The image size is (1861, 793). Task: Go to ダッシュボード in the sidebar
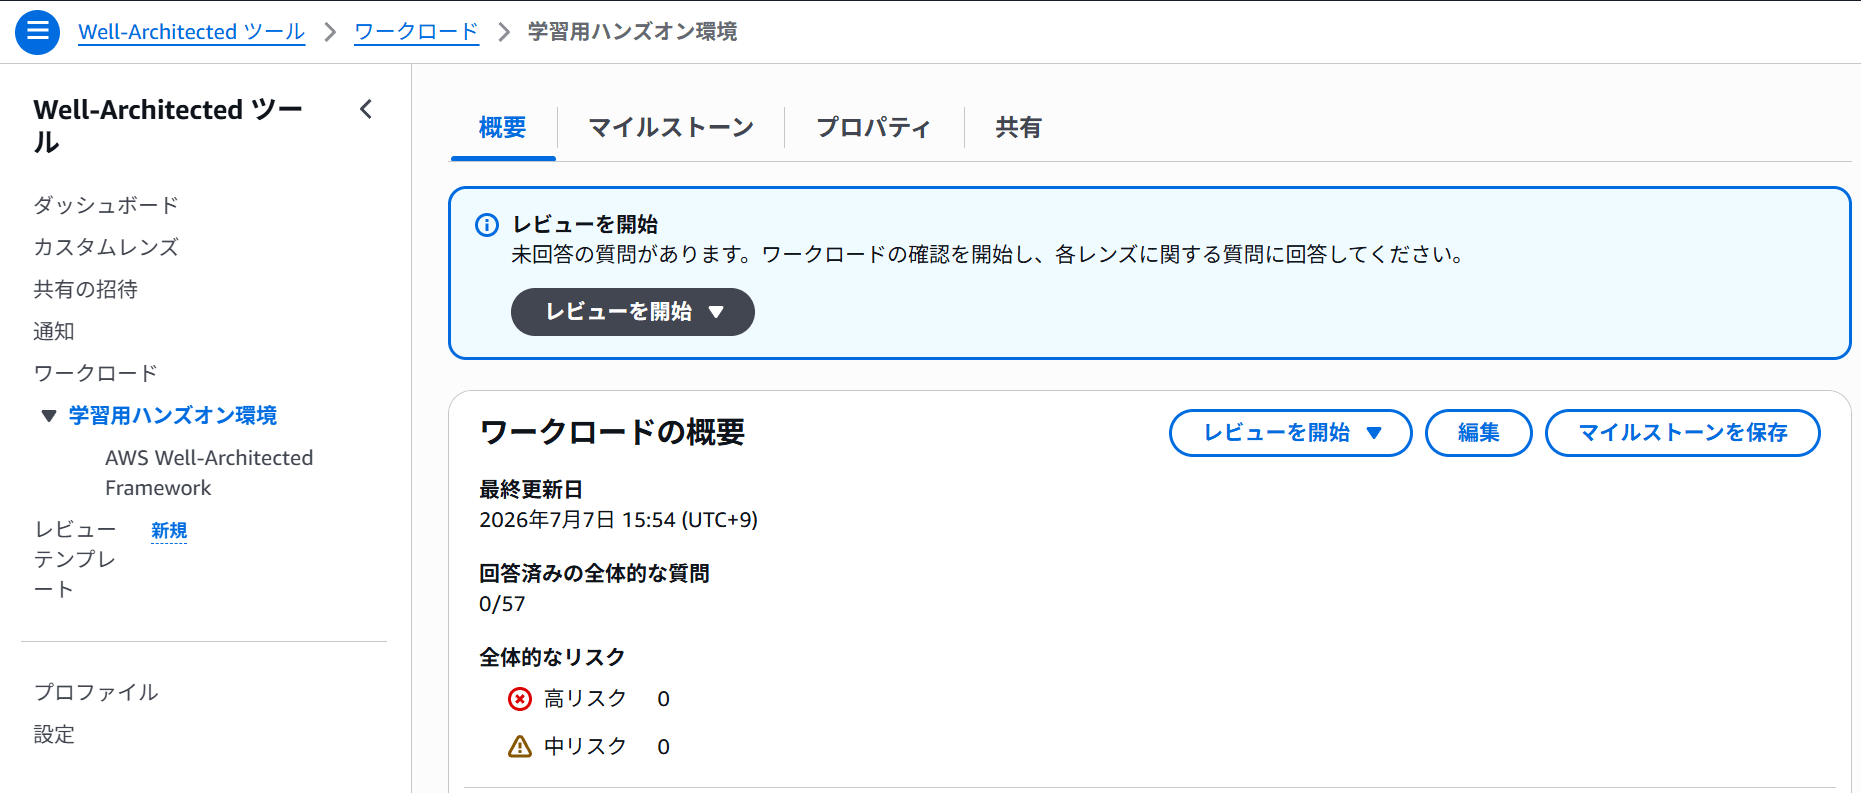tap(106, 205)
